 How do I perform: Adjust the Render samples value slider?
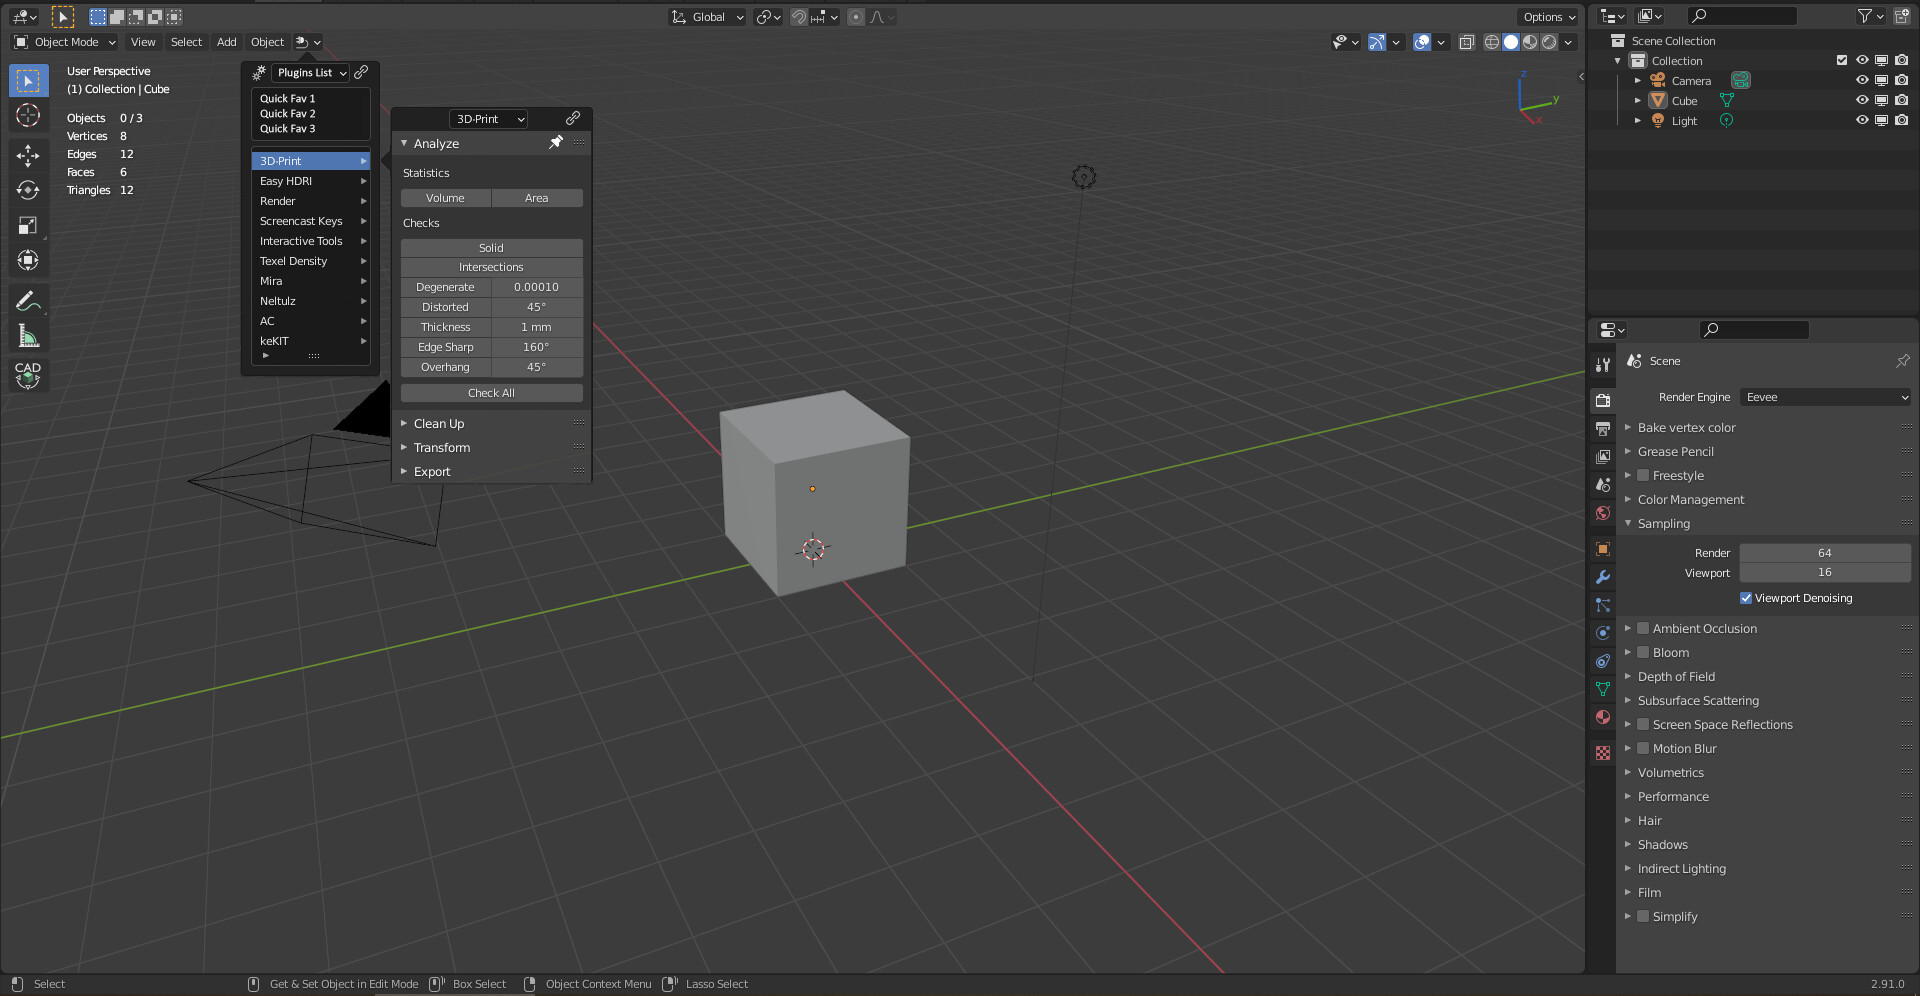pos(1824,552)
